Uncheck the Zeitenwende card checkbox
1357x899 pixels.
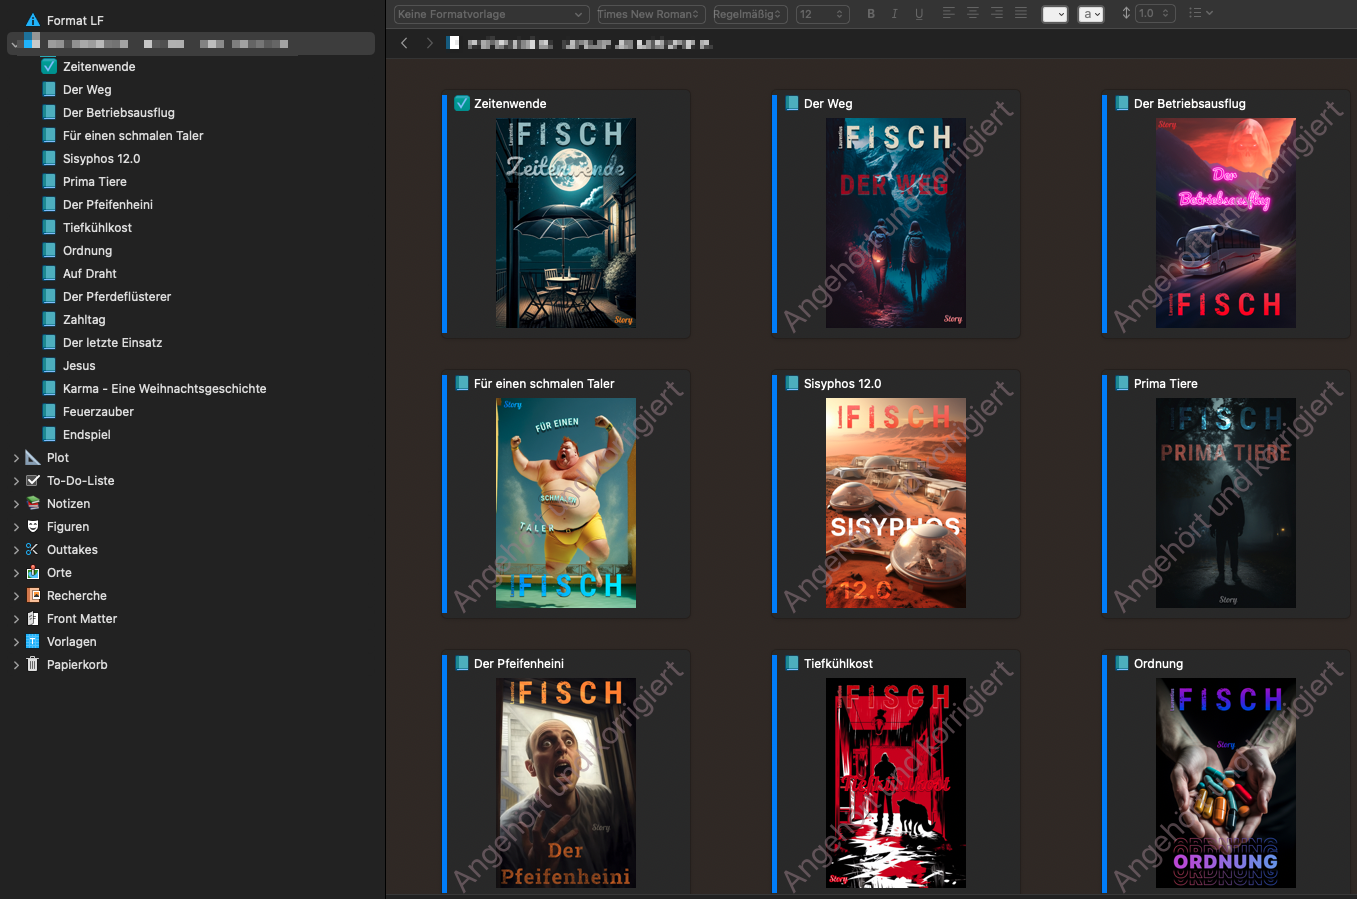tap(462, 104)
